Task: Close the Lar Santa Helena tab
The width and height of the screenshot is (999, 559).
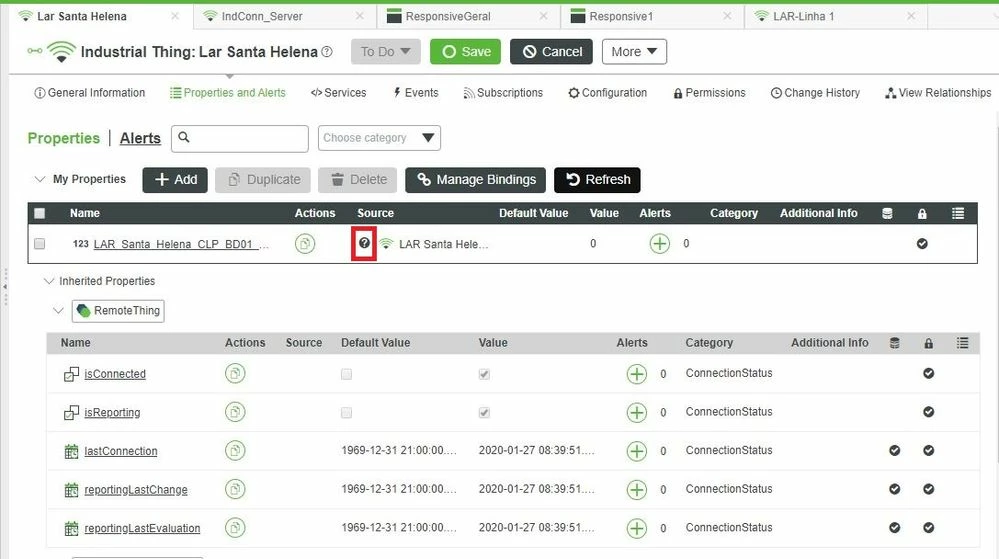Action: click(x=175, y=16)
